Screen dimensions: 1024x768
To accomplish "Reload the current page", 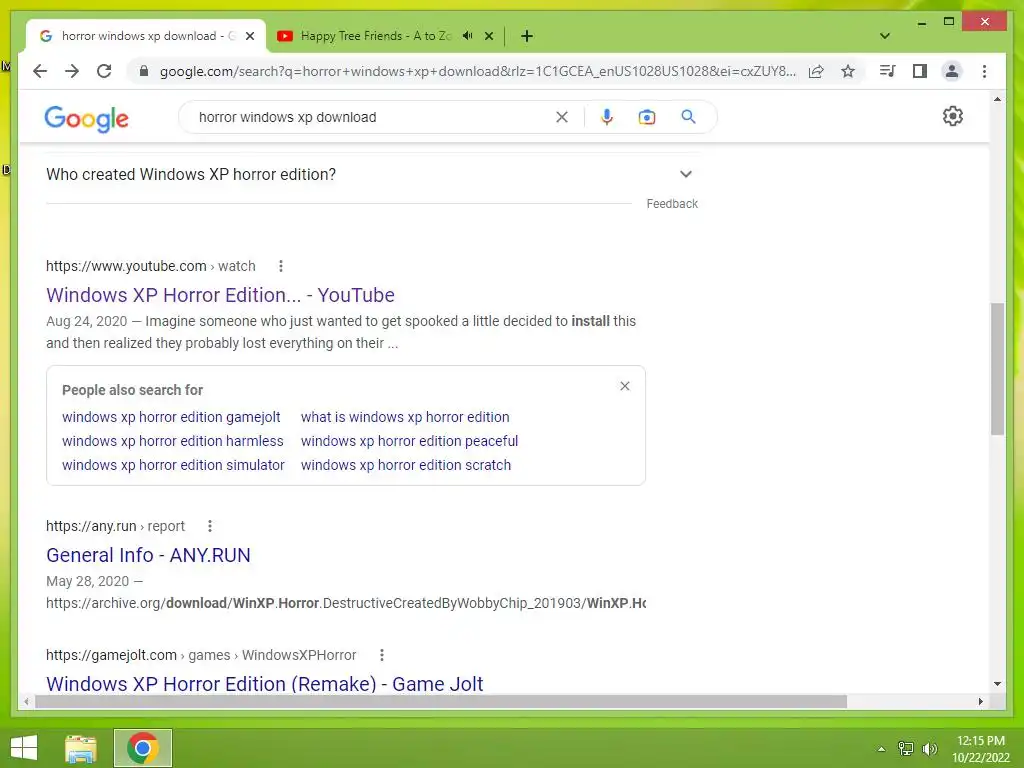I will (104, 71).
